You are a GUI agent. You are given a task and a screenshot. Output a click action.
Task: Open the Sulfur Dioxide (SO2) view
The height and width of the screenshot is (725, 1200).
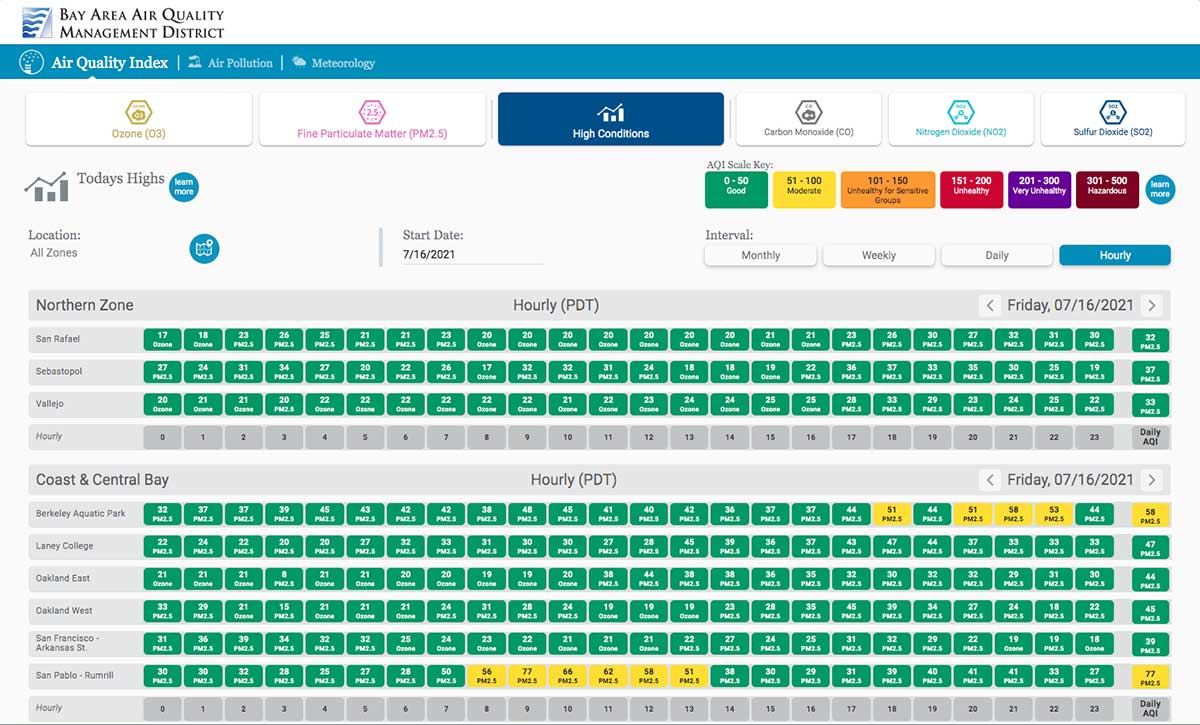click(x=1113, y=119)
